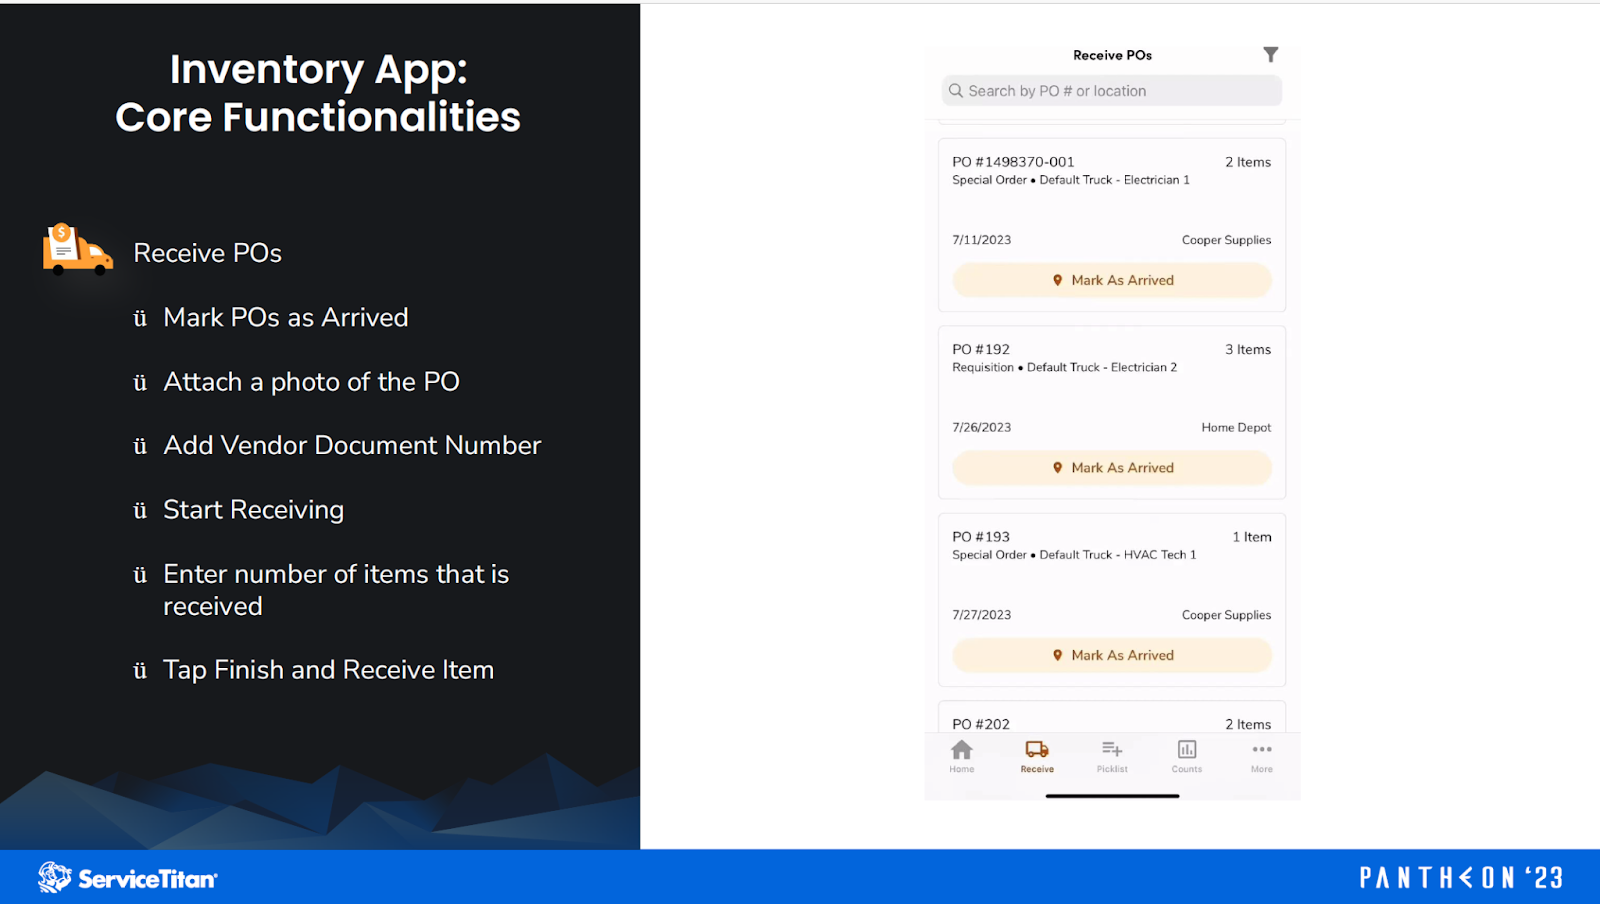The image size is (1600, 904).
Task: Select the date 7/27/2023
Action: coord(981,615)
